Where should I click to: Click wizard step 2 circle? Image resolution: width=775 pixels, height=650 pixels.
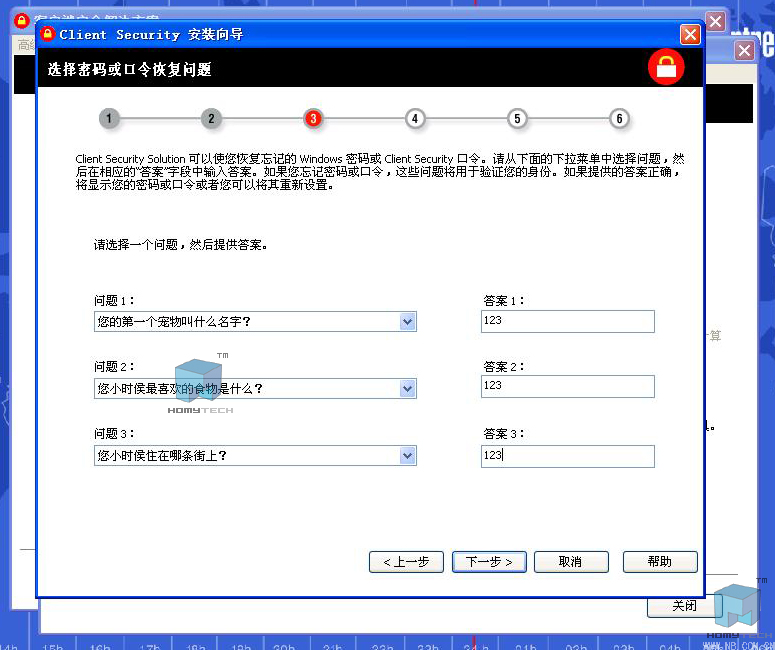click(210, 119)
